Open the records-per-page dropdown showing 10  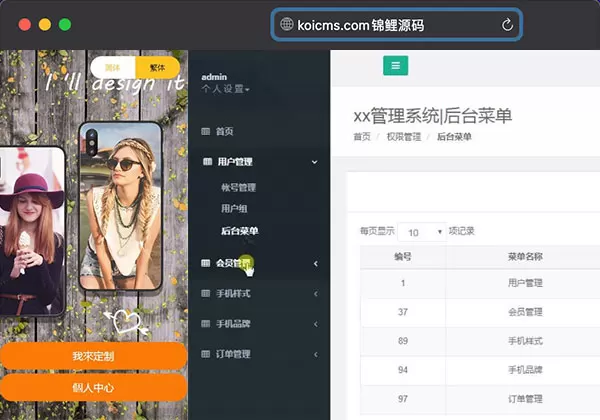(x=422, y=232)
